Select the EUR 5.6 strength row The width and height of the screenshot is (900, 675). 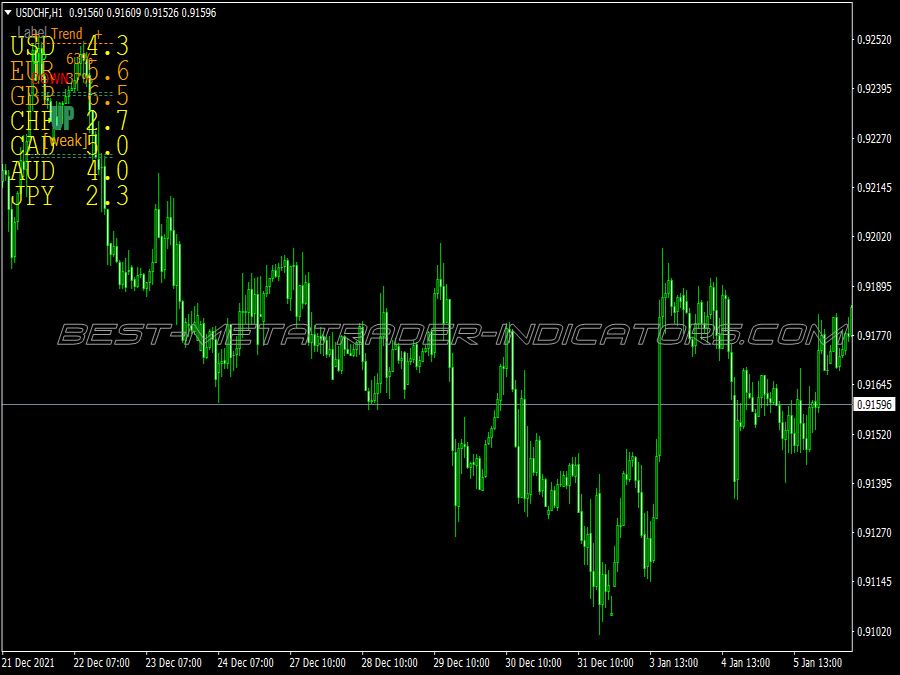[69, 71]
